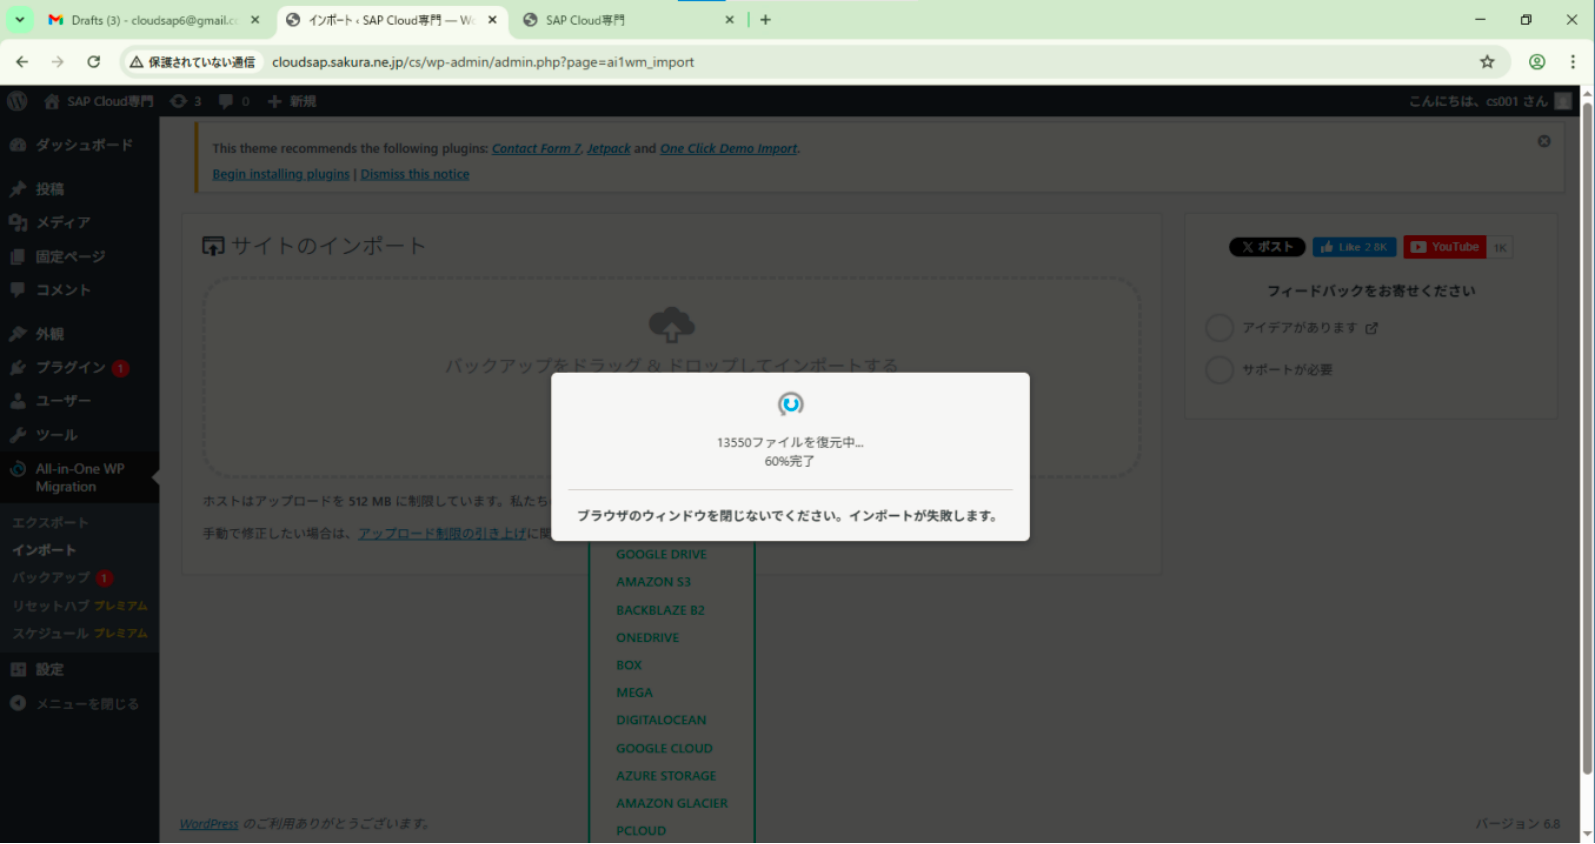Image resolution: width=1595 pixels, height=844 pixels.
Task: Open ユーザー menu in sidebar
Action: [x=79, y=401]
